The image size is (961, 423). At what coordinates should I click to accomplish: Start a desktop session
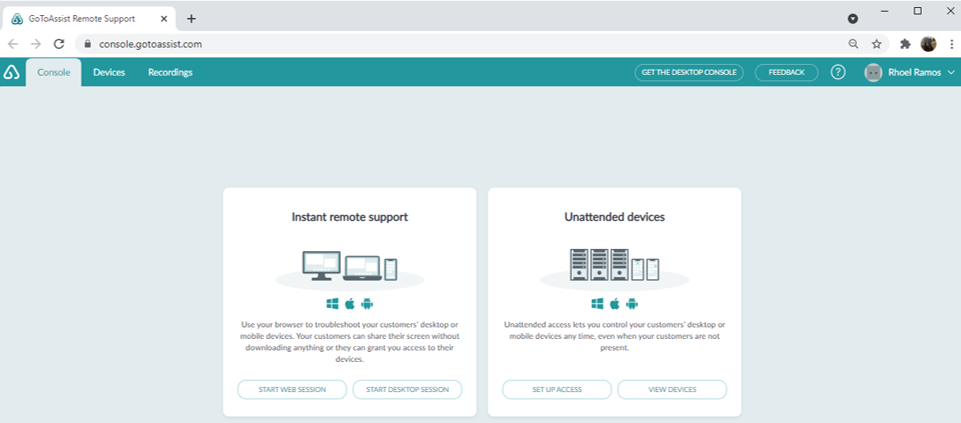tap(408, 389)
